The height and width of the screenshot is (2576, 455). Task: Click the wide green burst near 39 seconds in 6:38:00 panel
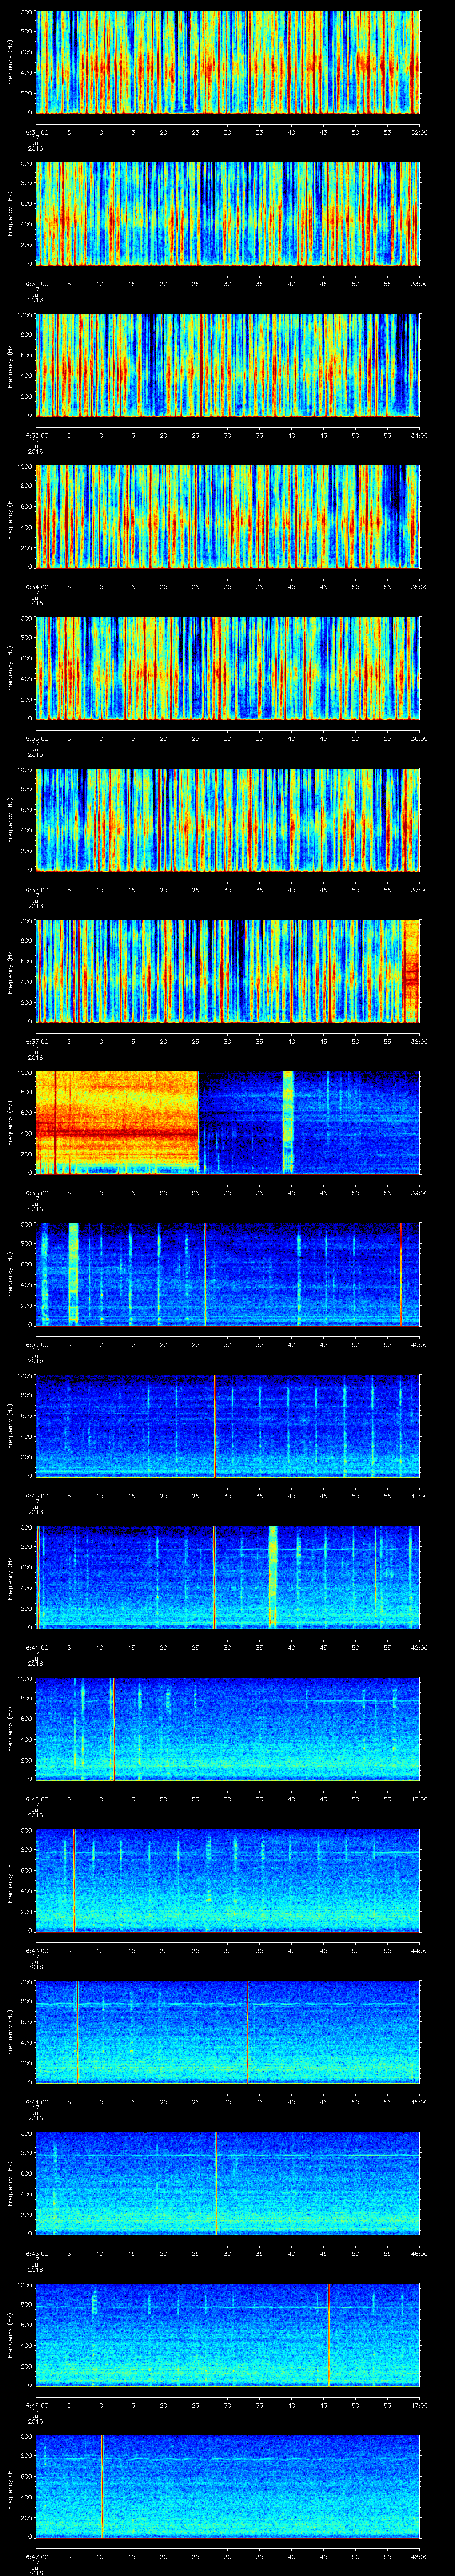pos(288,1123)
